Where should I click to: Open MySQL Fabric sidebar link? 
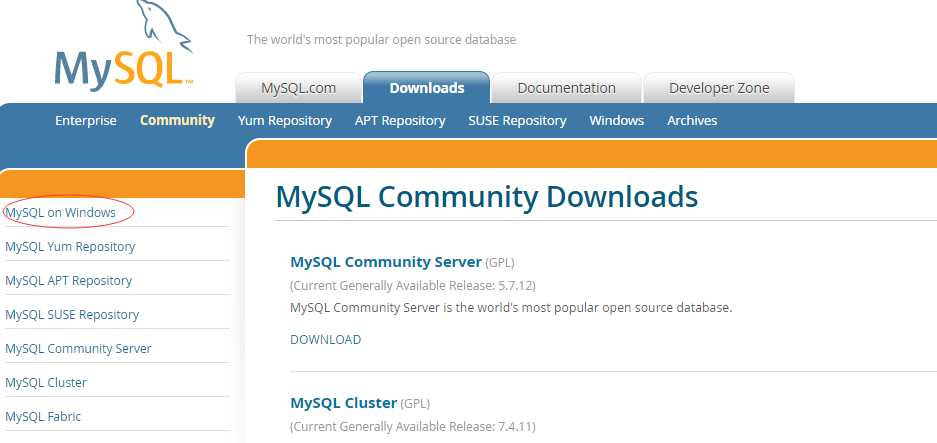tap(42, 417)
